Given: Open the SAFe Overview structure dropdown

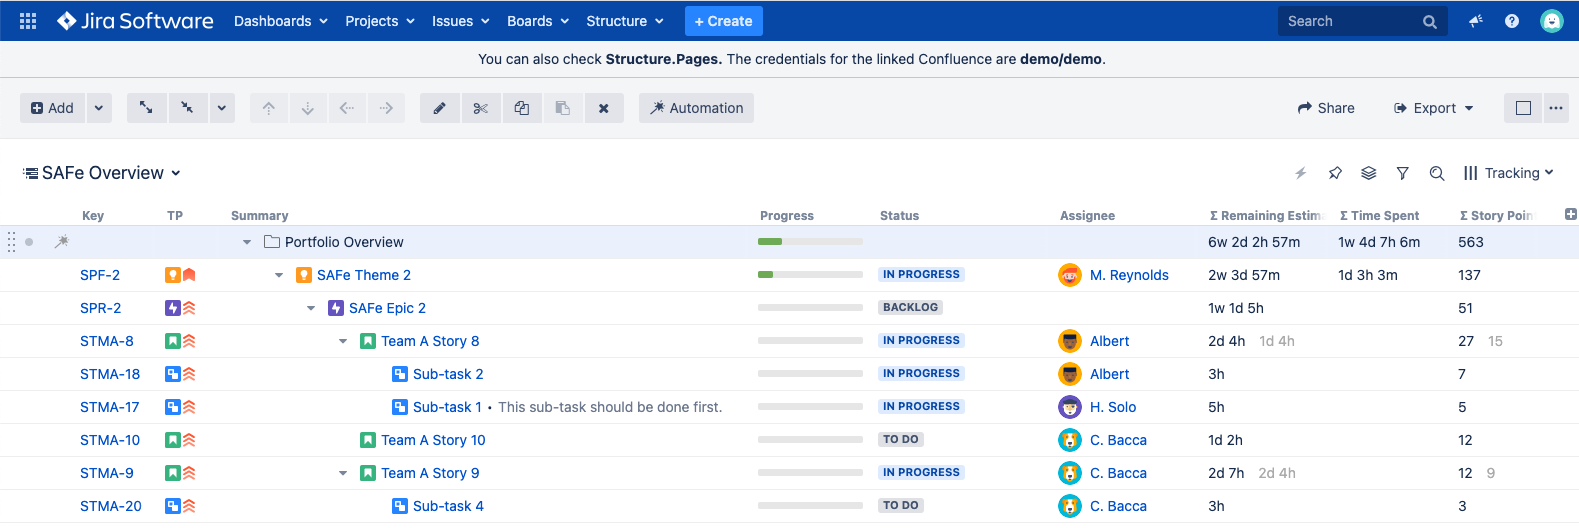Looking at the screenshot, I should (102, 173).
